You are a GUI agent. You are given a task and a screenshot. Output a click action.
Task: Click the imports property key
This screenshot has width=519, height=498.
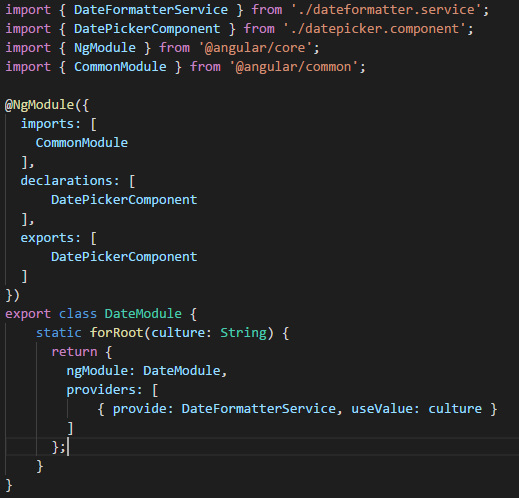point(47,124)
